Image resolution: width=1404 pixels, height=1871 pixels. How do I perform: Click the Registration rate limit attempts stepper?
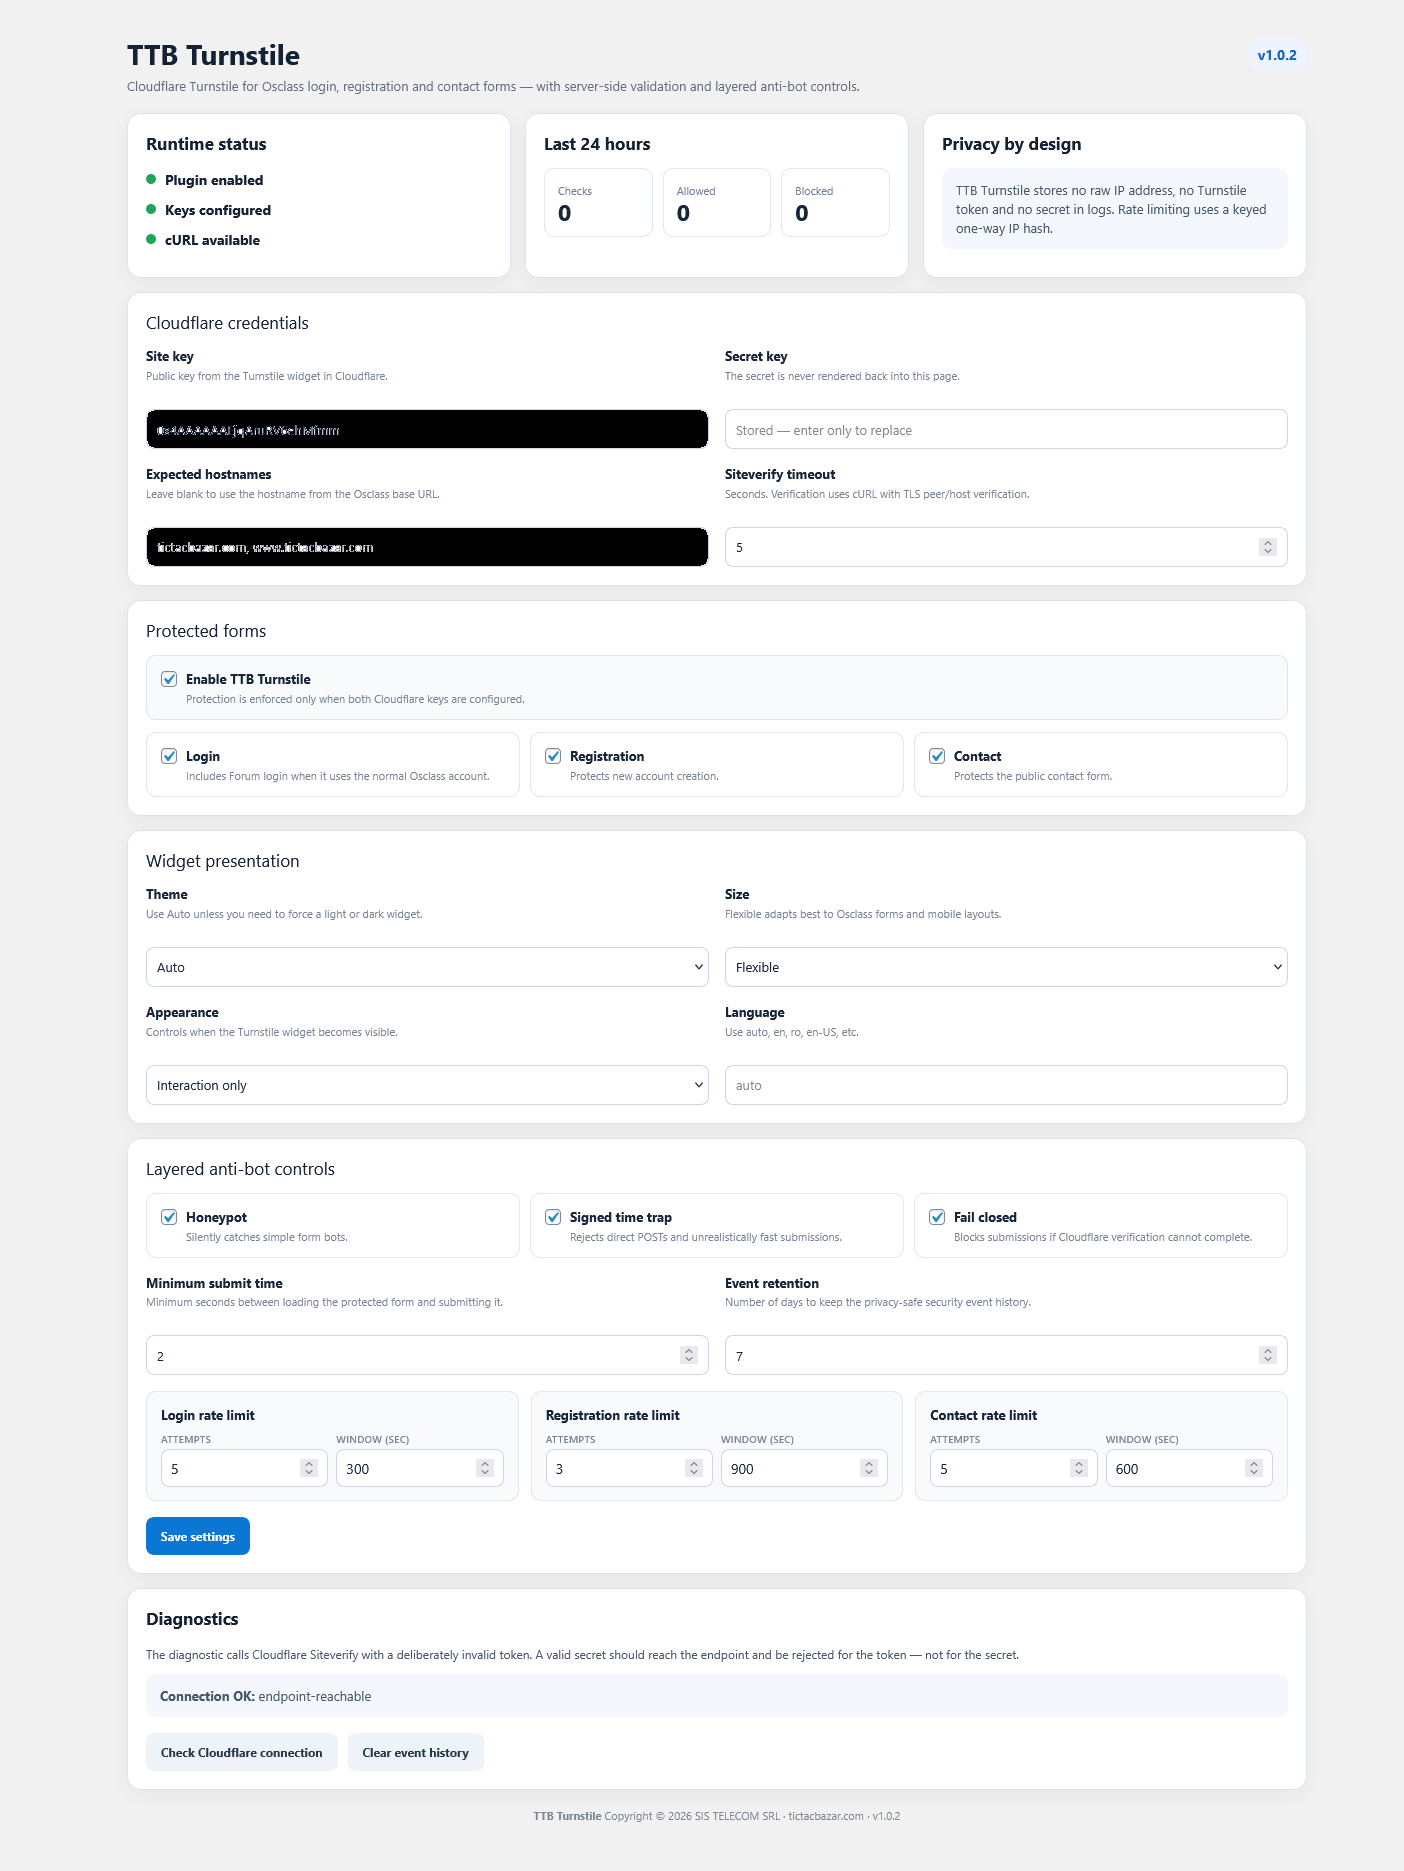[694, 1468]
